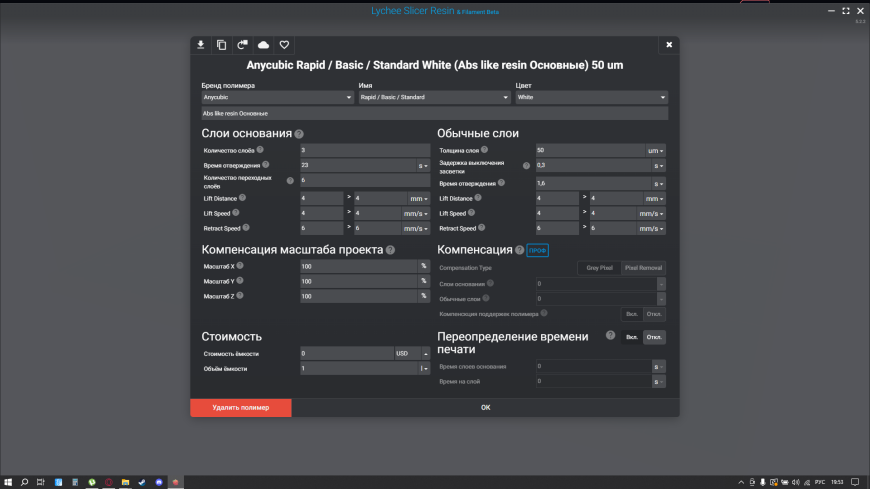This screenshot has height=489, width=870.
Task: Open help icon beside Масштаб Z
Action: click(x=240, y=296)
